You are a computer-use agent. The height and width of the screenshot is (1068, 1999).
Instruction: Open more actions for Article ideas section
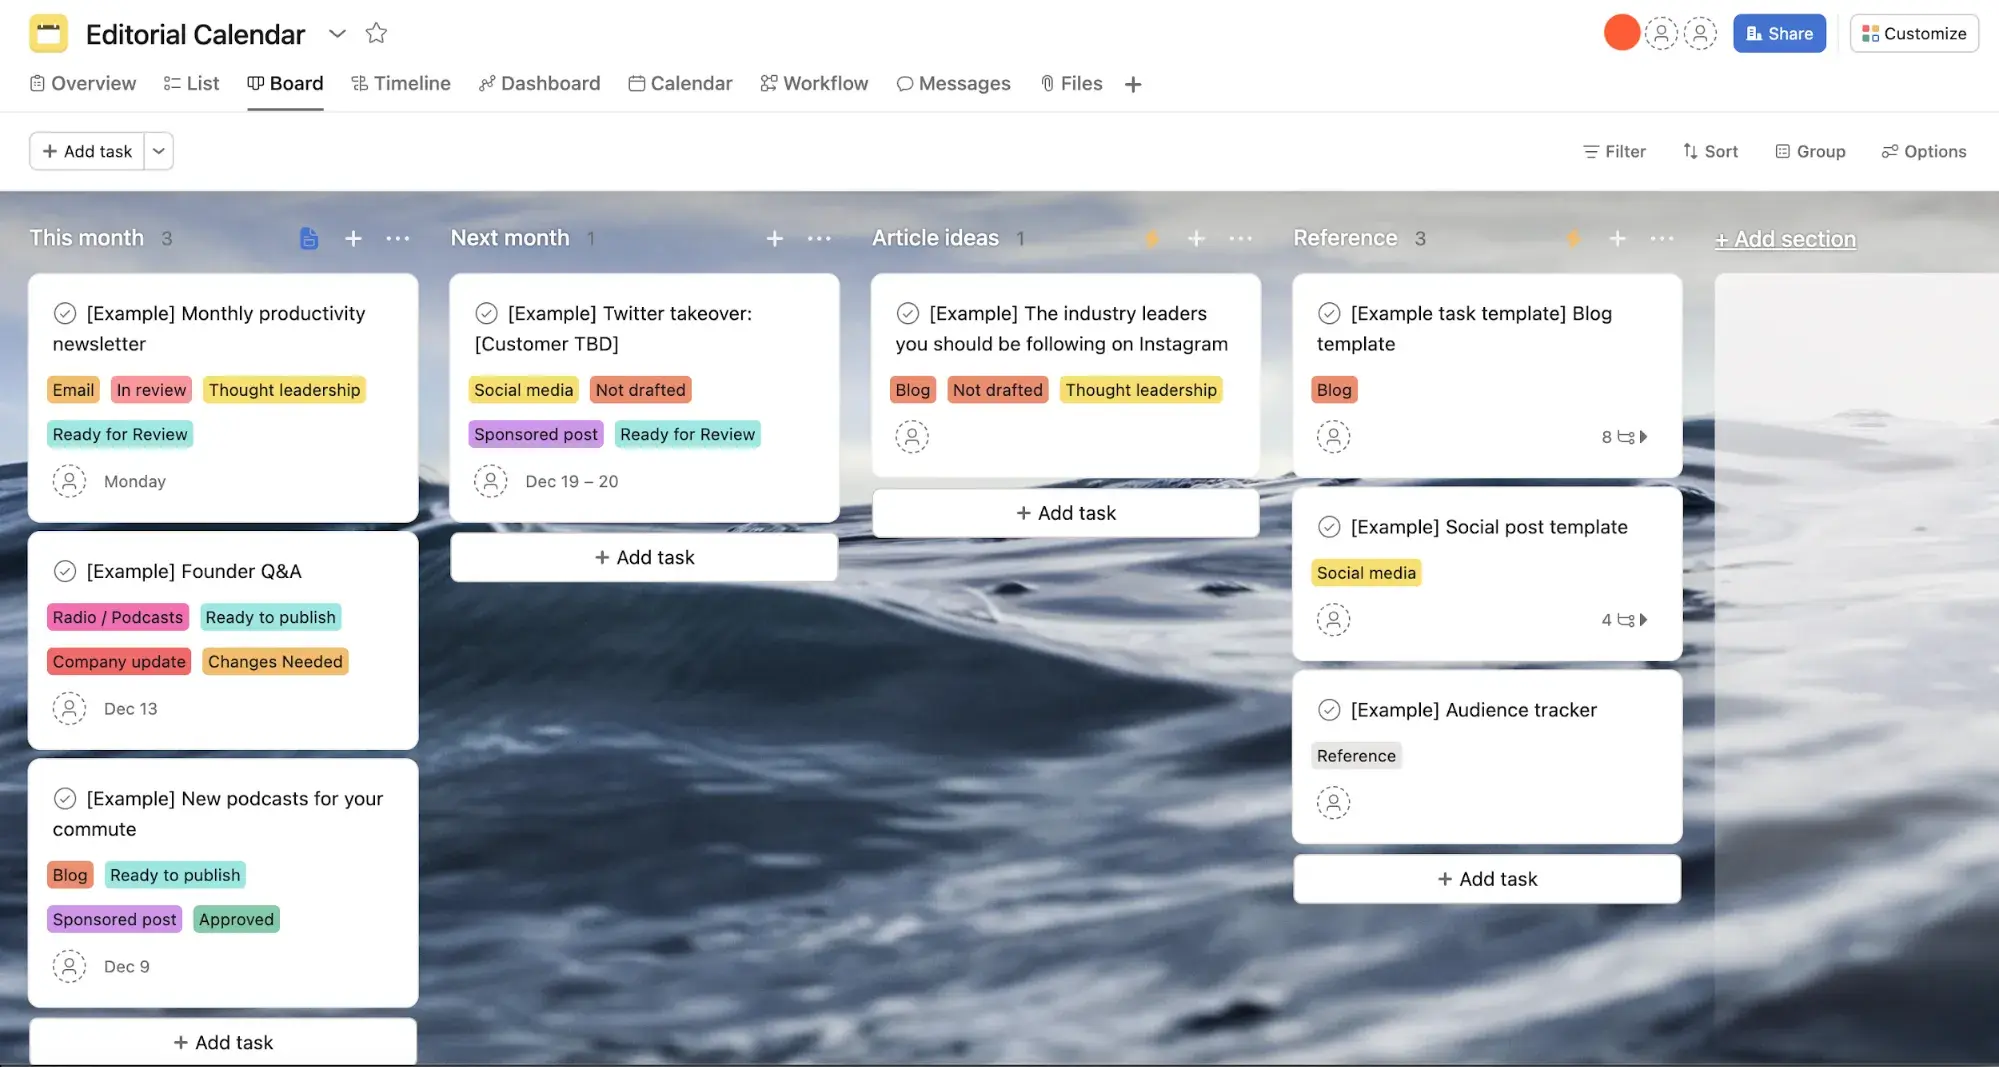[1241, 238]
